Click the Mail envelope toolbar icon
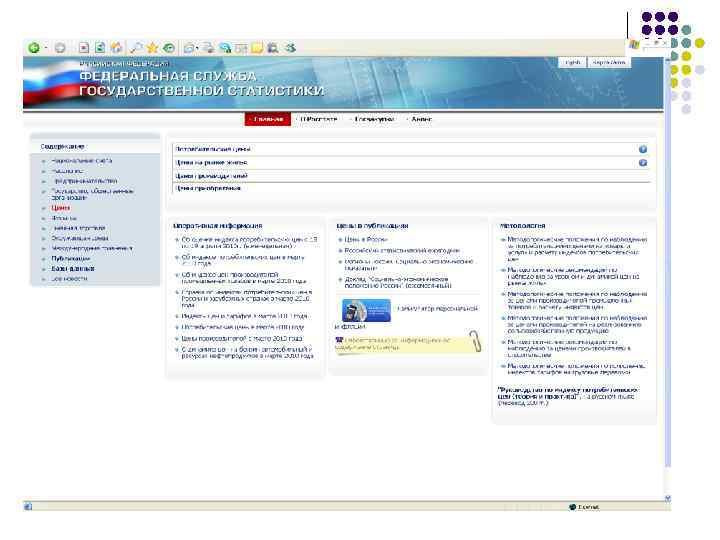Screen dimensions: 720x540 click(188, 48)
